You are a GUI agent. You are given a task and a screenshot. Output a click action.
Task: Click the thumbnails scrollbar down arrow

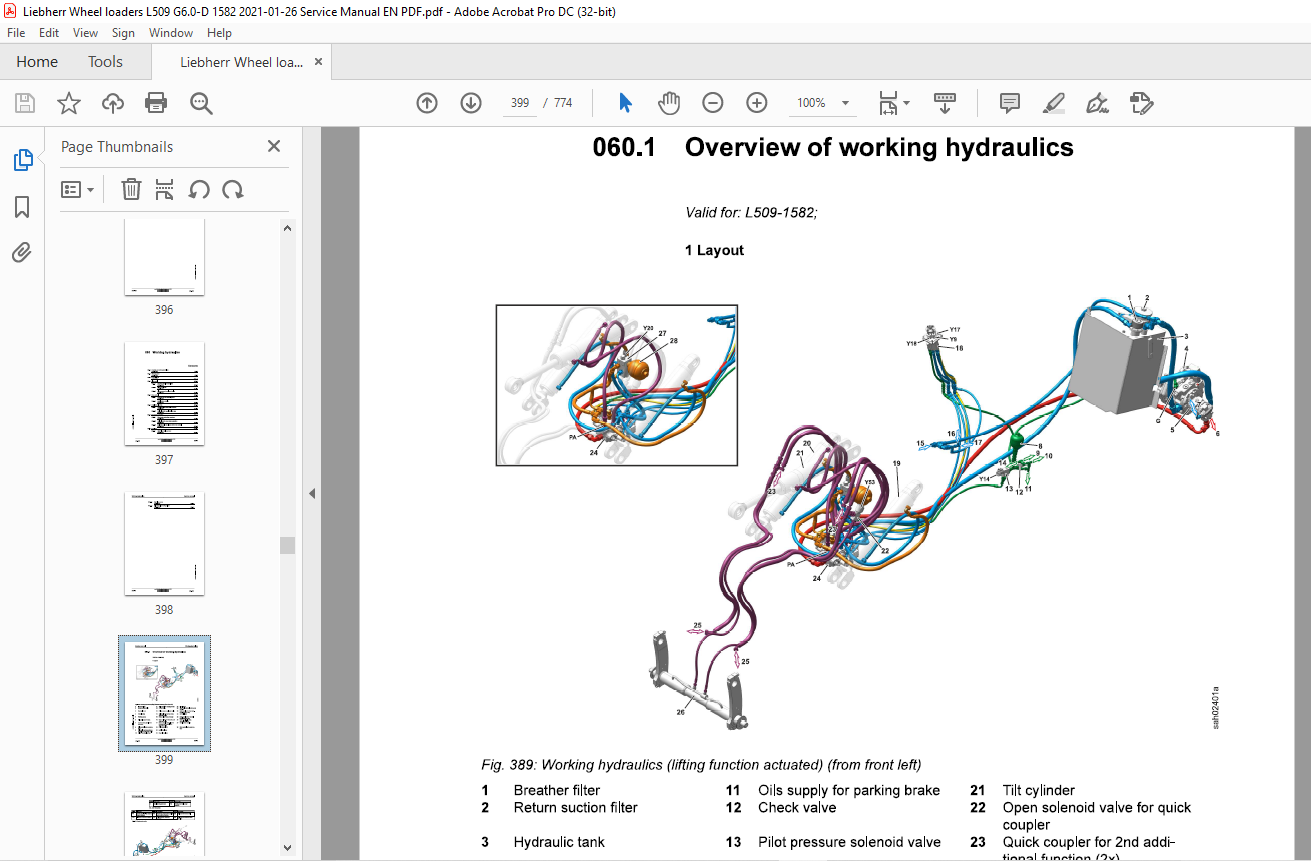point(288,847)
